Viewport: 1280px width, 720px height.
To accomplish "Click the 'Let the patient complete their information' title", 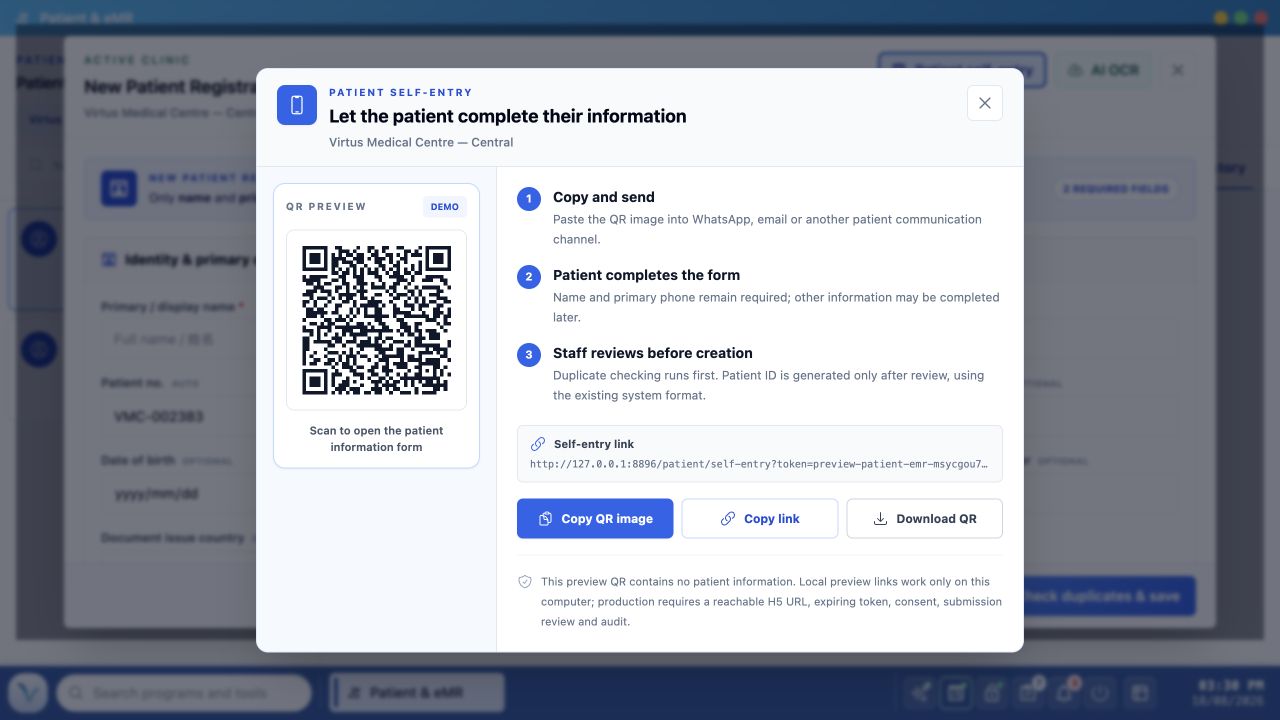I will tap(508, 116).
